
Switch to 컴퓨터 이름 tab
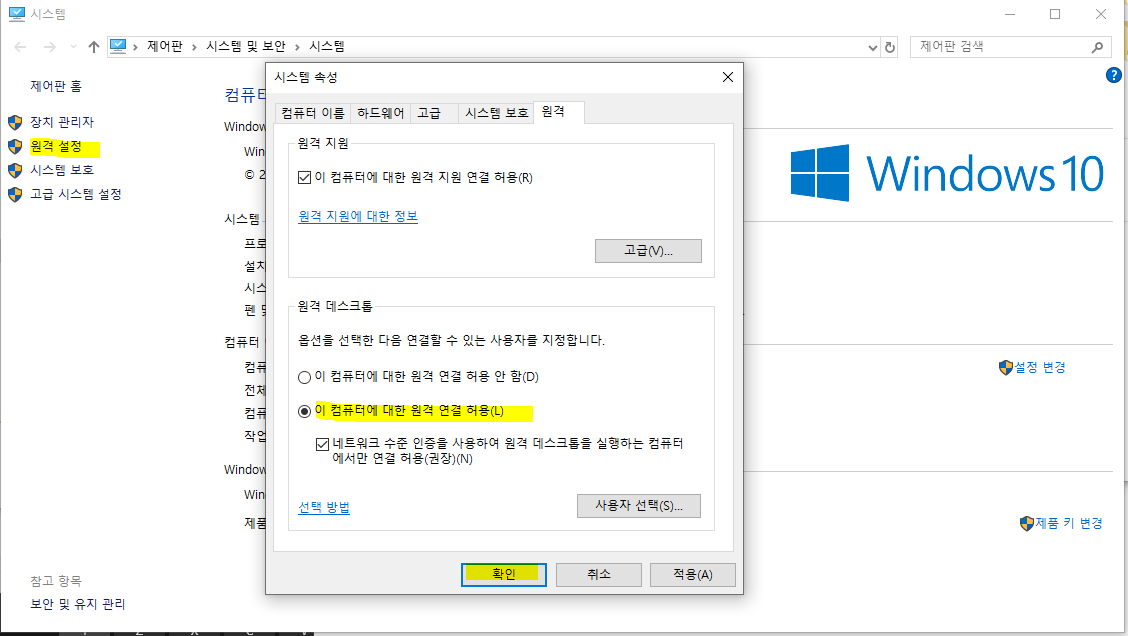[x=312, y=113]
